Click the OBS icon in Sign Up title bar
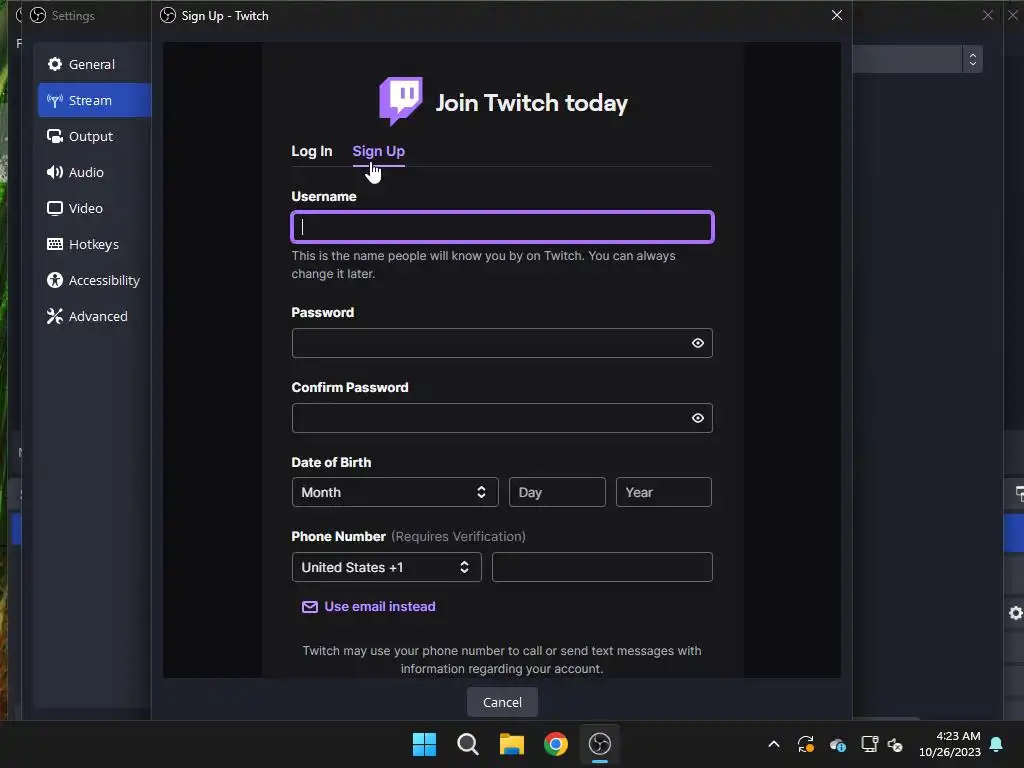Image resolution: width=1024 pixels, height=768 pixels. tap(168, 15)
